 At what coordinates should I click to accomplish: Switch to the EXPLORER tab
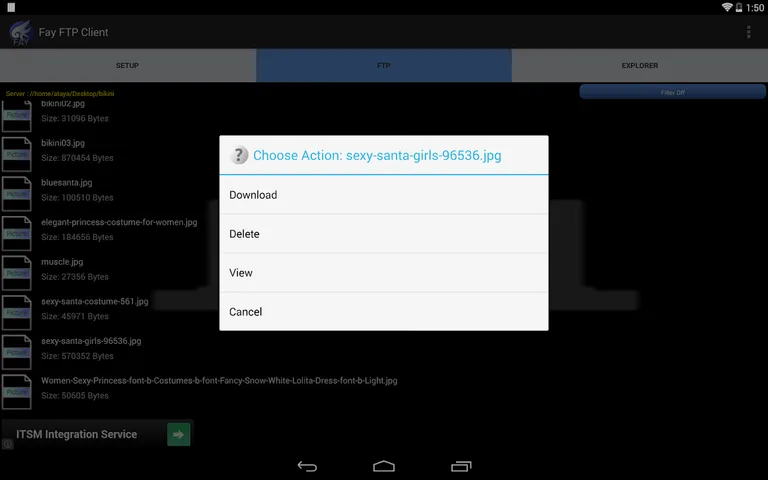(640, 65)
